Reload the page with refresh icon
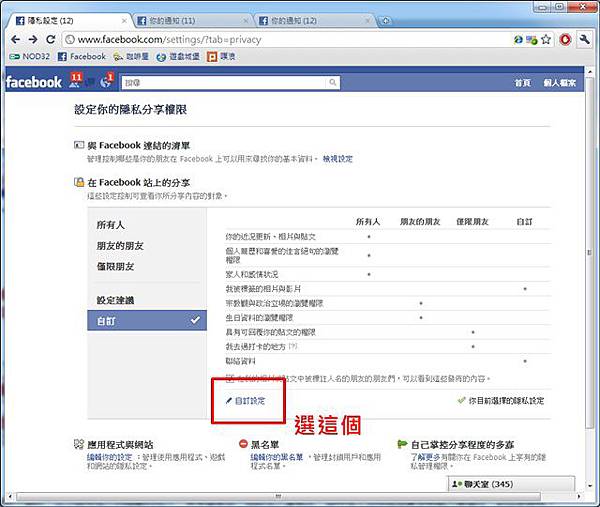 coord(51,39)
